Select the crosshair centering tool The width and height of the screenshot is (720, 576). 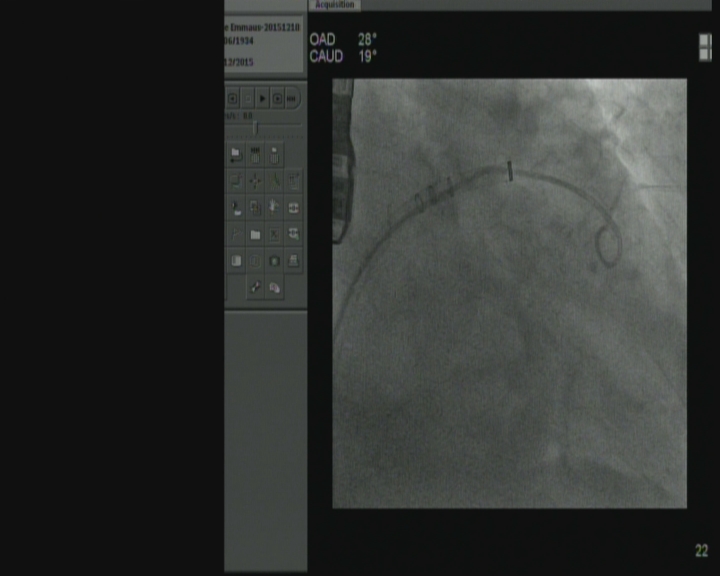(x=255, y=181)
